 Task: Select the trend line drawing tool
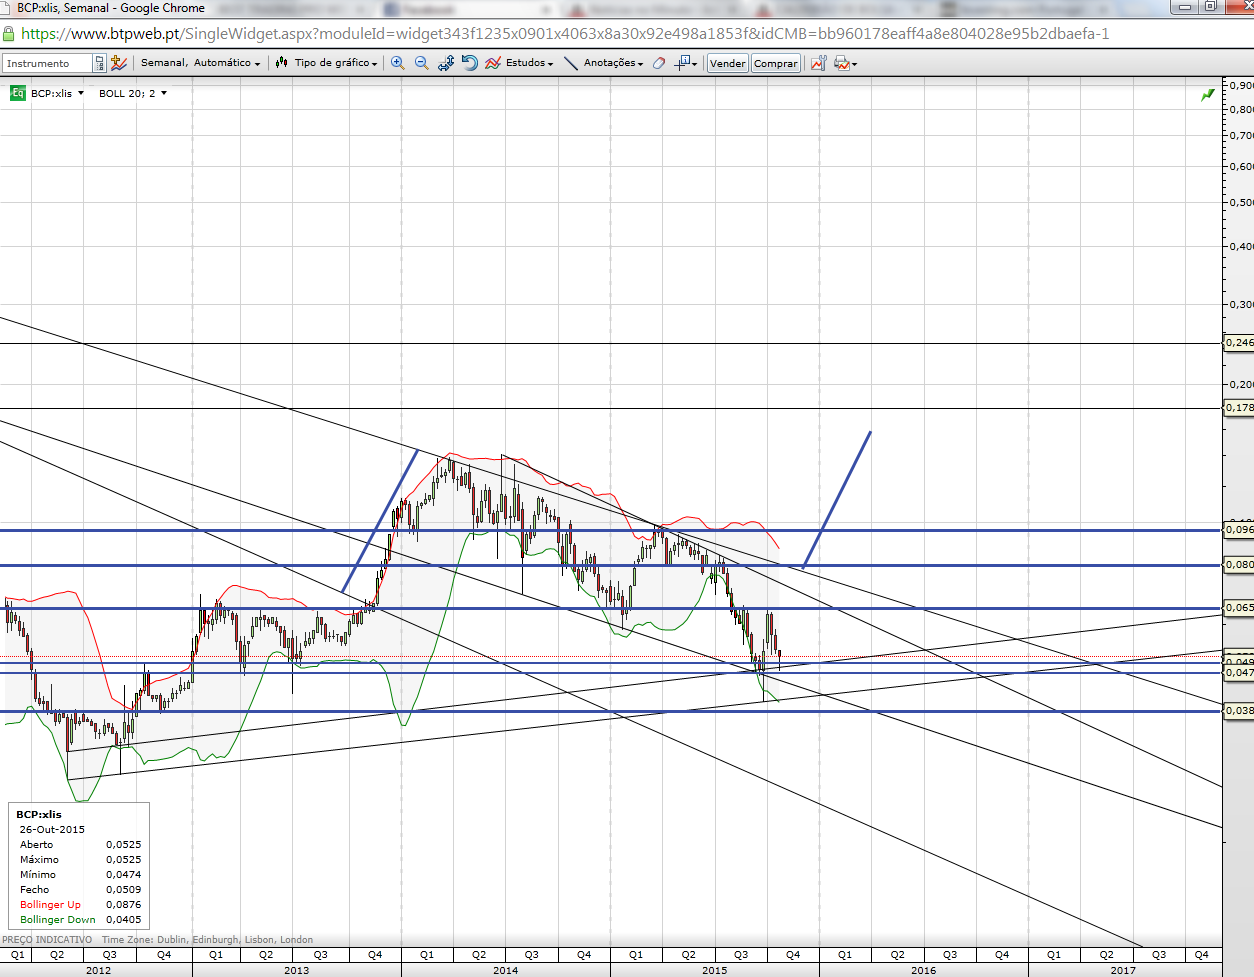[x=571, y=63]
